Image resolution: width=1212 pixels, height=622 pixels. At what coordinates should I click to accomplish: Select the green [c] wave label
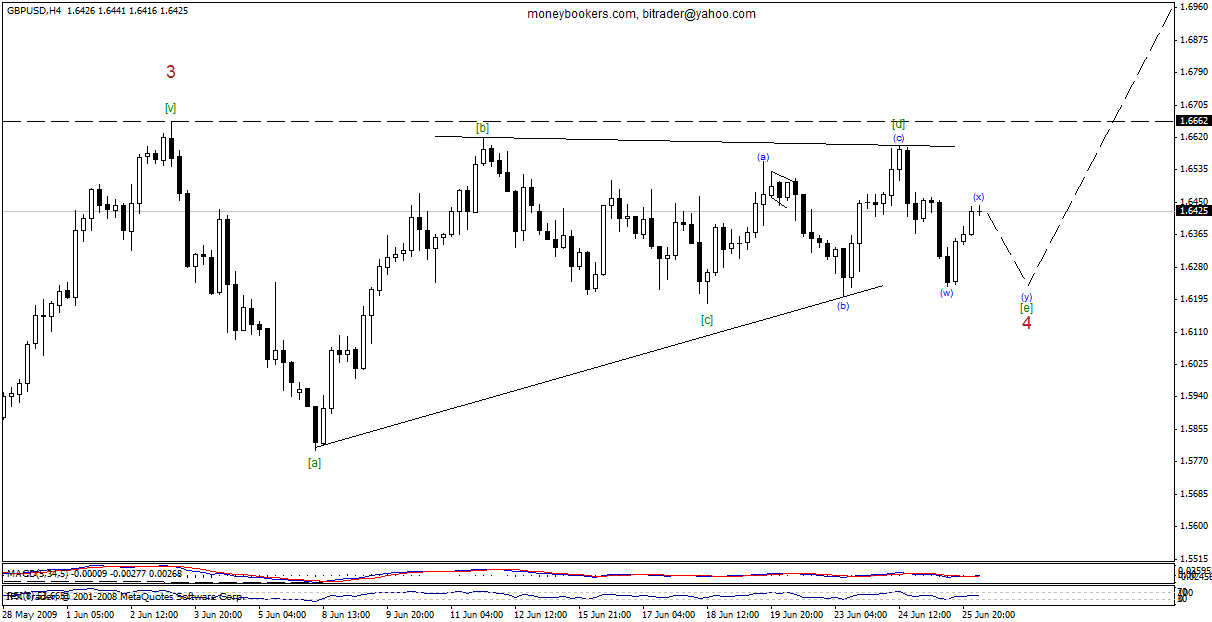point(707,320)
